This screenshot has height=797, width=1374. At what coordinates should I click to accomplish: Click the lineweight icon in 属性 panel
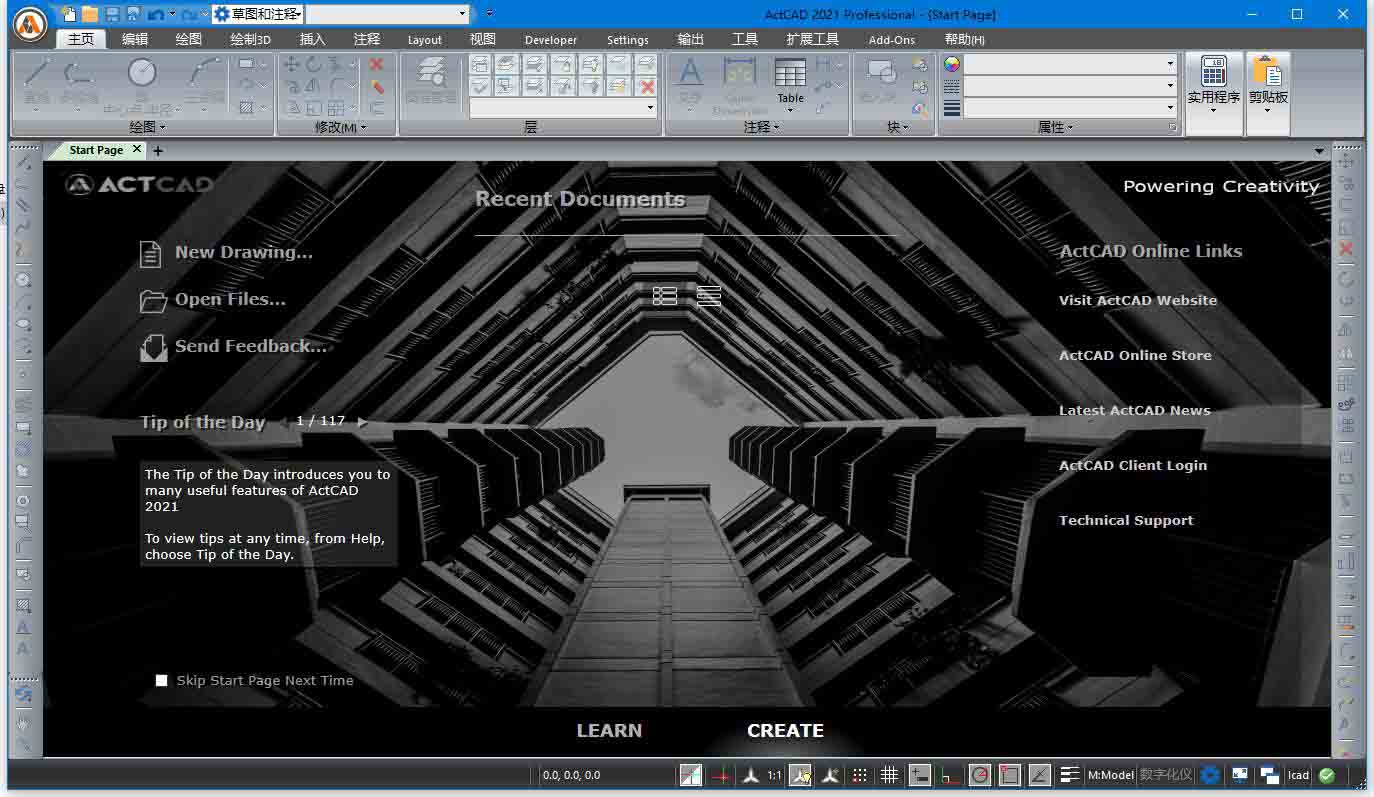click(952, 107)
